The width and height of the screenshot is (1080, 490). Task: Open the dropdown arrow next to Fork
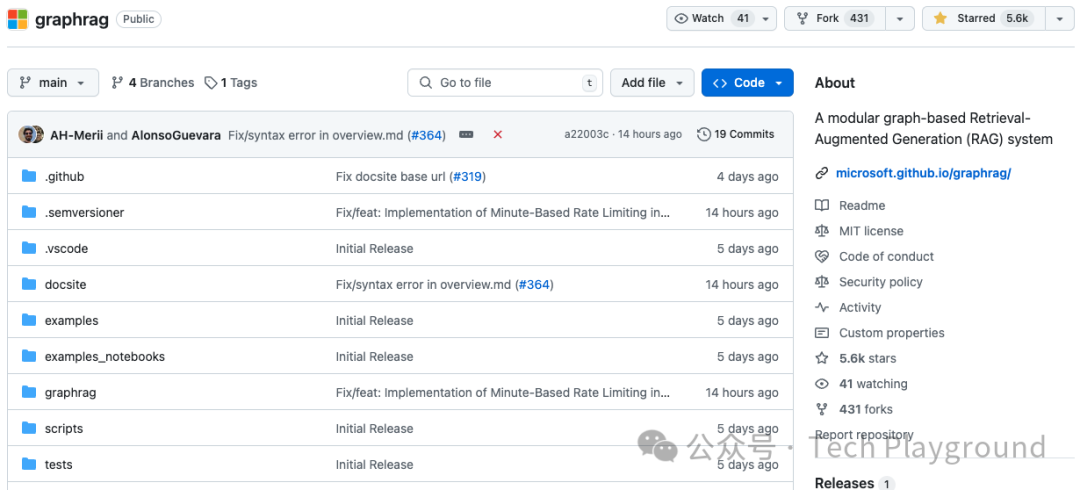900,19
